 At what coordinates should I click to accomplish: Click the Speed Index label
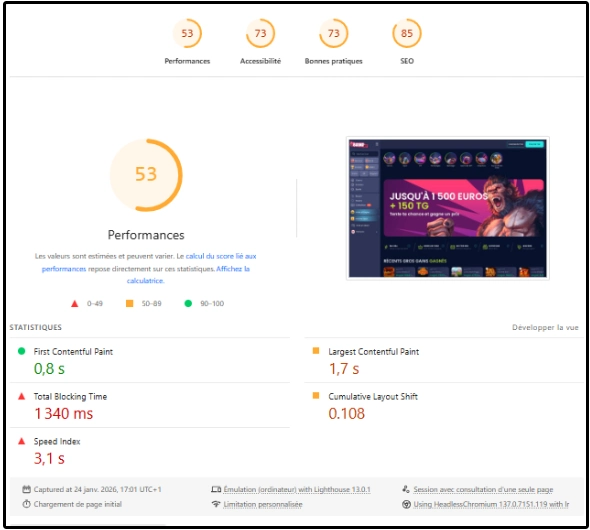[x=57, y=441]
